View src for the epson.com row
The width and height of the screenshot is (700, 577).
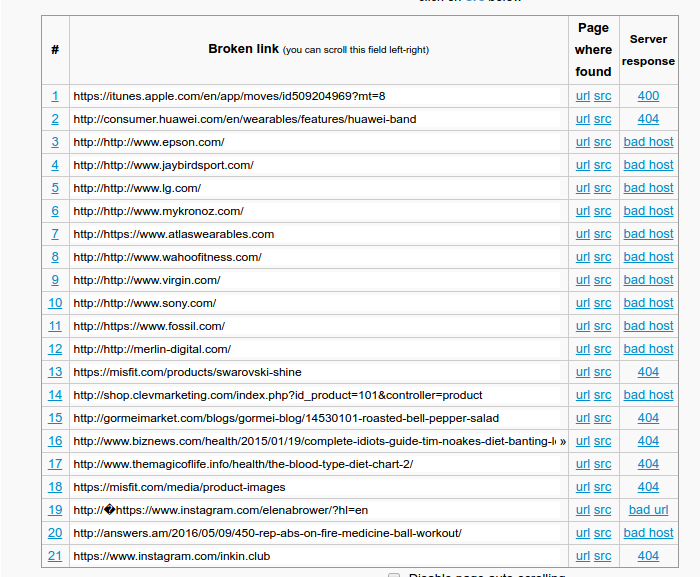(x=602, y=142)
